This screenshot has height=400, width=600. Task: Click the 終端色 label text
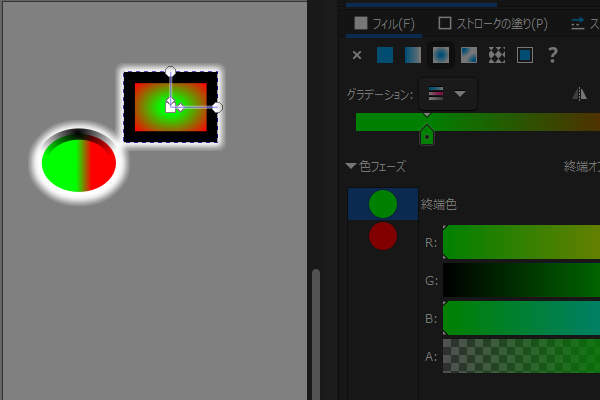[x=438, y=204]
